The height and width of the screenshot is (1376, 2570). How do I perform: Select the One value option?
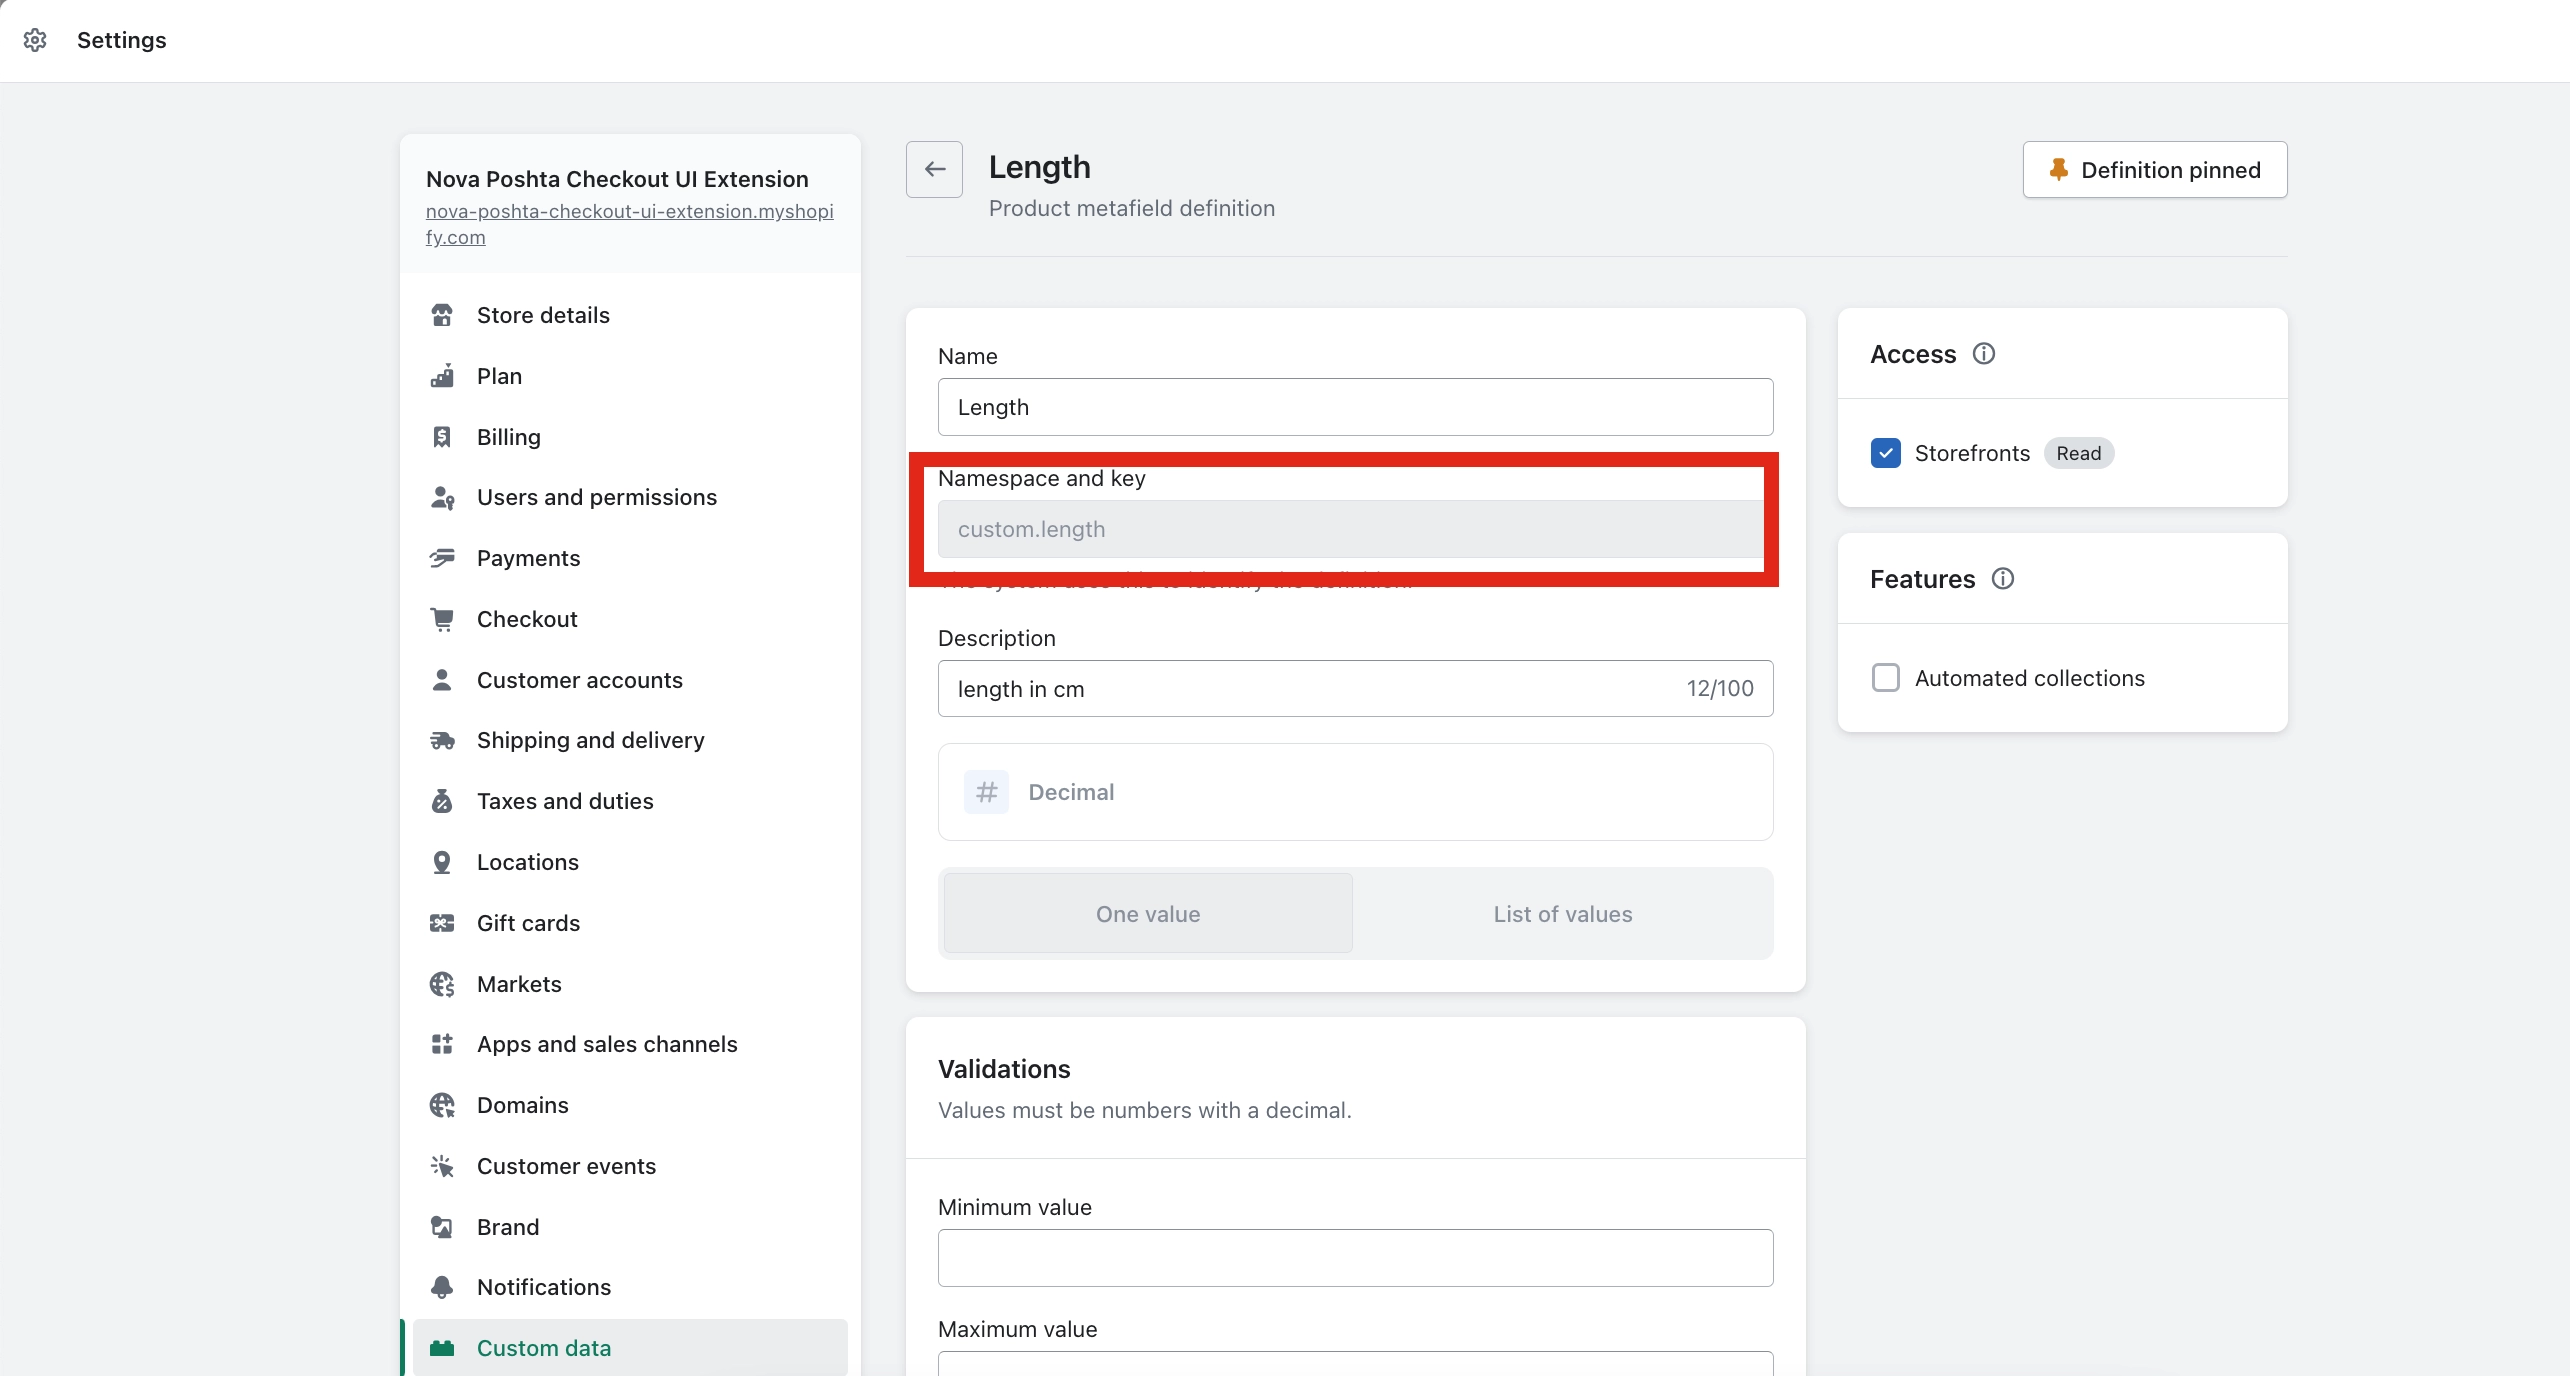point(1148,914)
